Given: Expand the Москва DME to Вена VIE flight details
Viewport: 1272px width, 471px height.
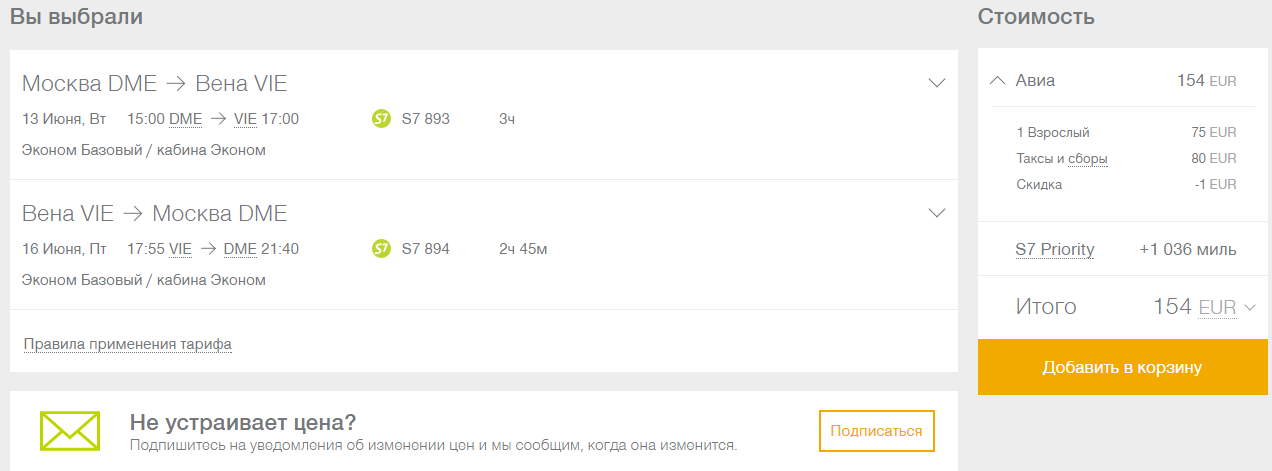Looking at the screenshot, I should click(x=937, y=83).
